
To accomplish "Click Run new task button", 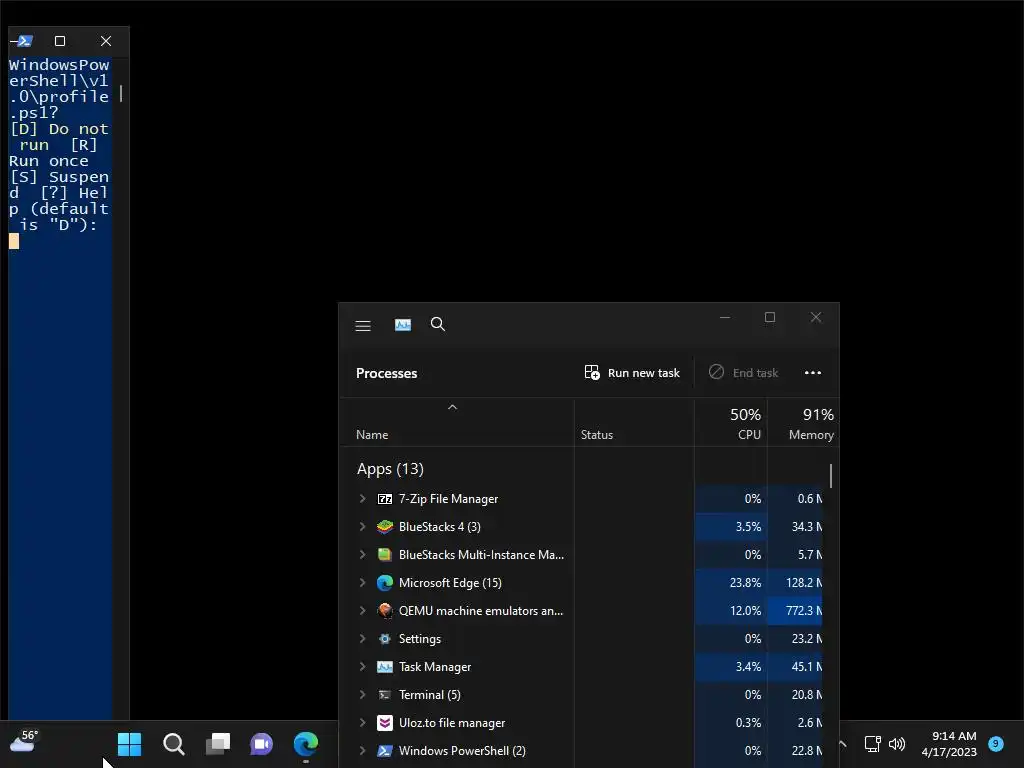I will click(632, 373).
